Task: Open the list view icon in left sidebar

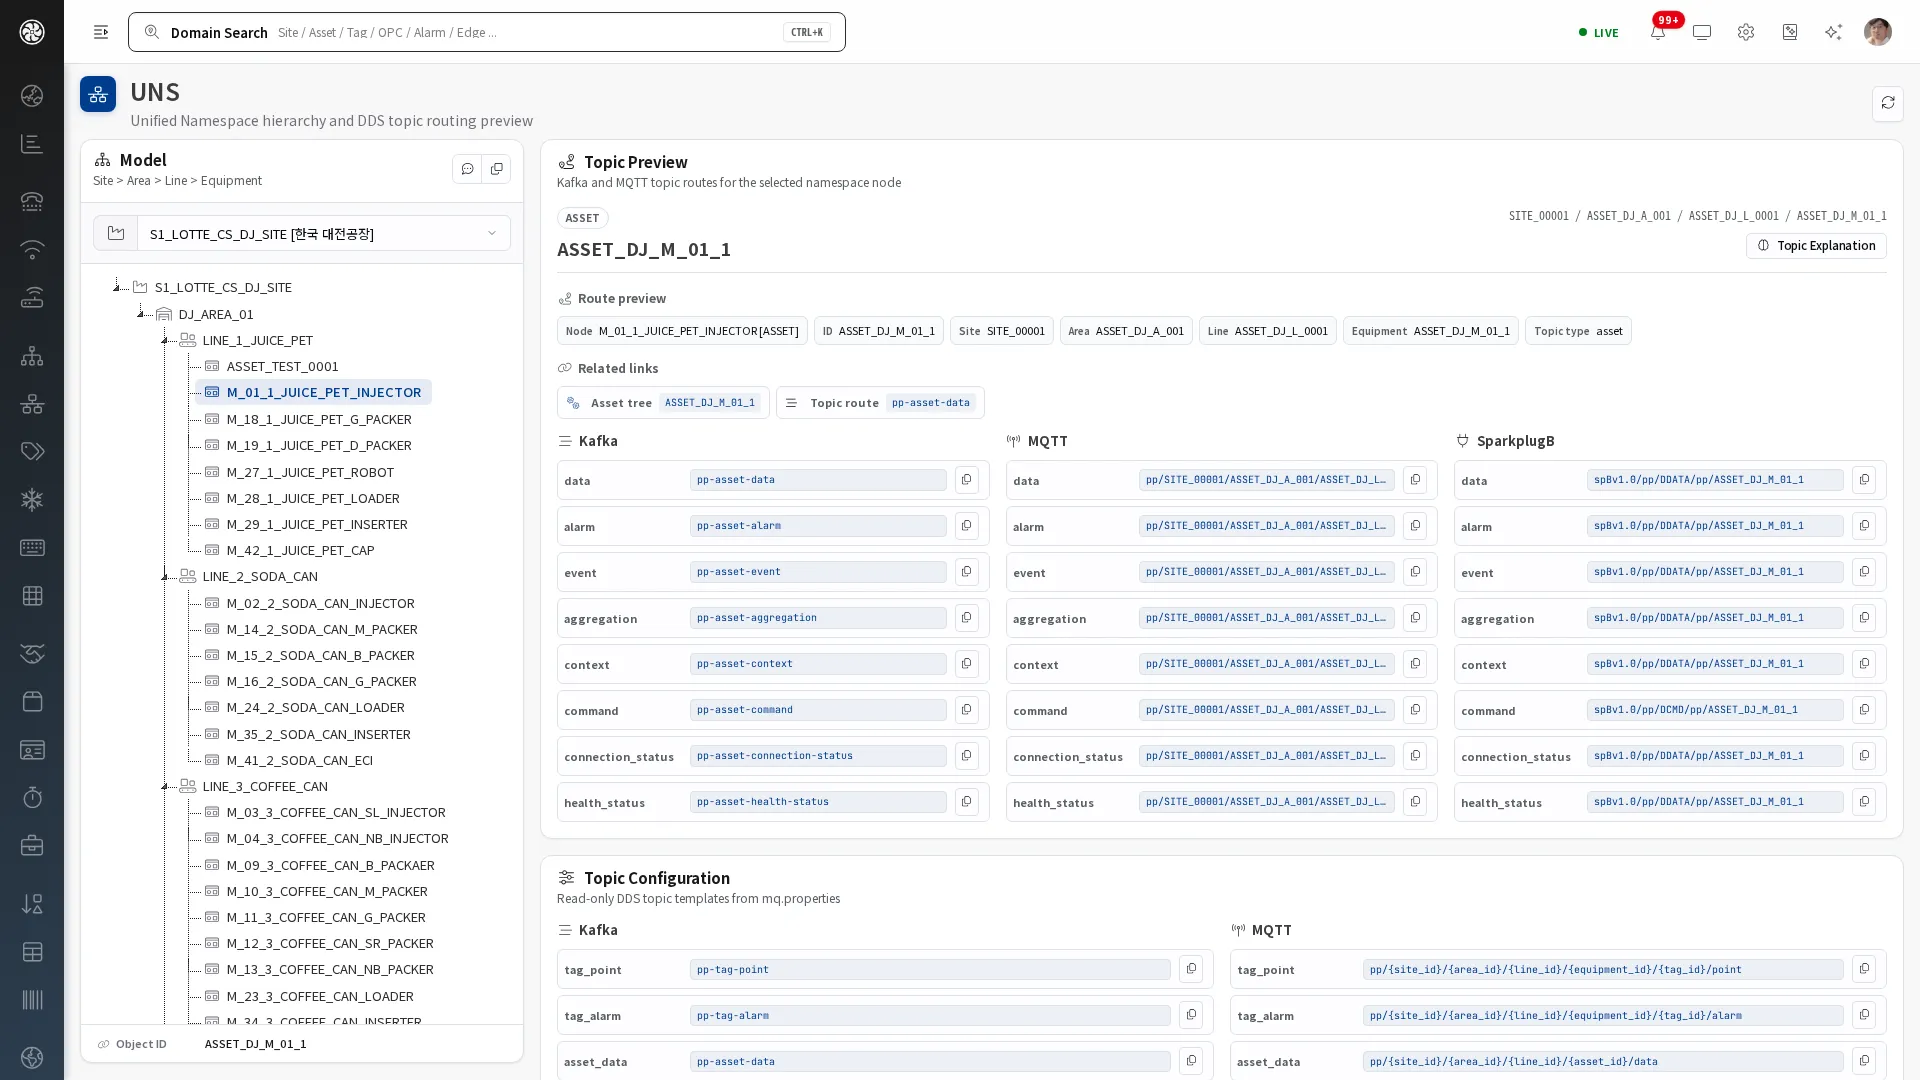Action: [32, 144]
